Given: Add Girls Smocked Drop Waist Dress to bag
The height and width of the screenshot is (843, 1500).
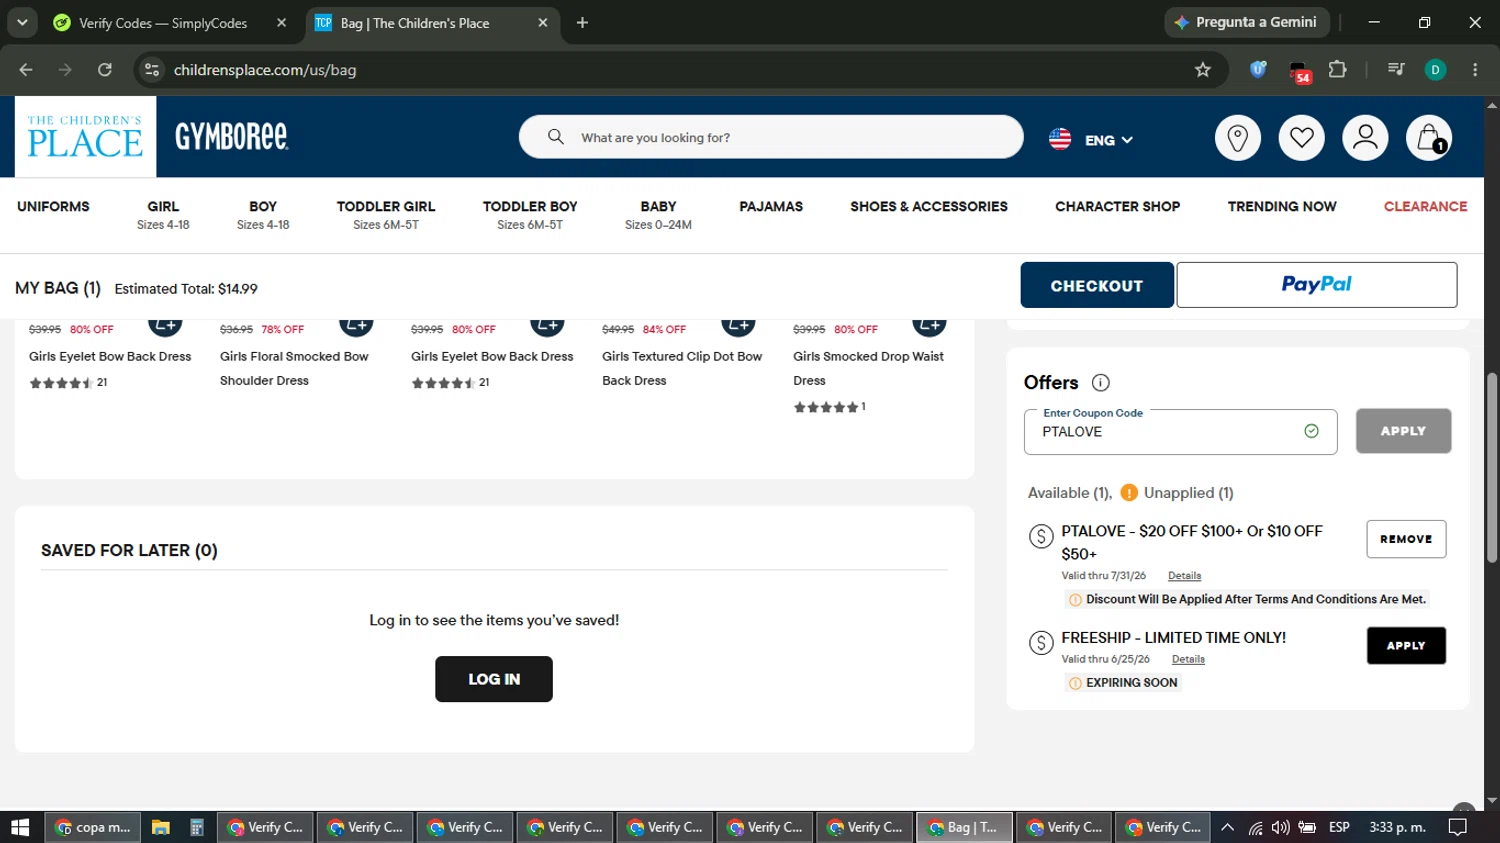Looking at the screenshot, I should coord(929,325).
